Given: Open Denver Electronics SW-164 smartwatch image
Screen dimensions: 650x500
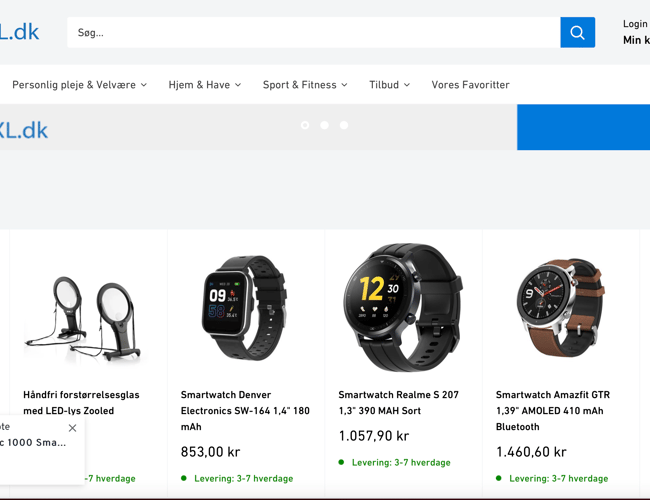Looking at the screenshot, I should (x=245, y=308).
